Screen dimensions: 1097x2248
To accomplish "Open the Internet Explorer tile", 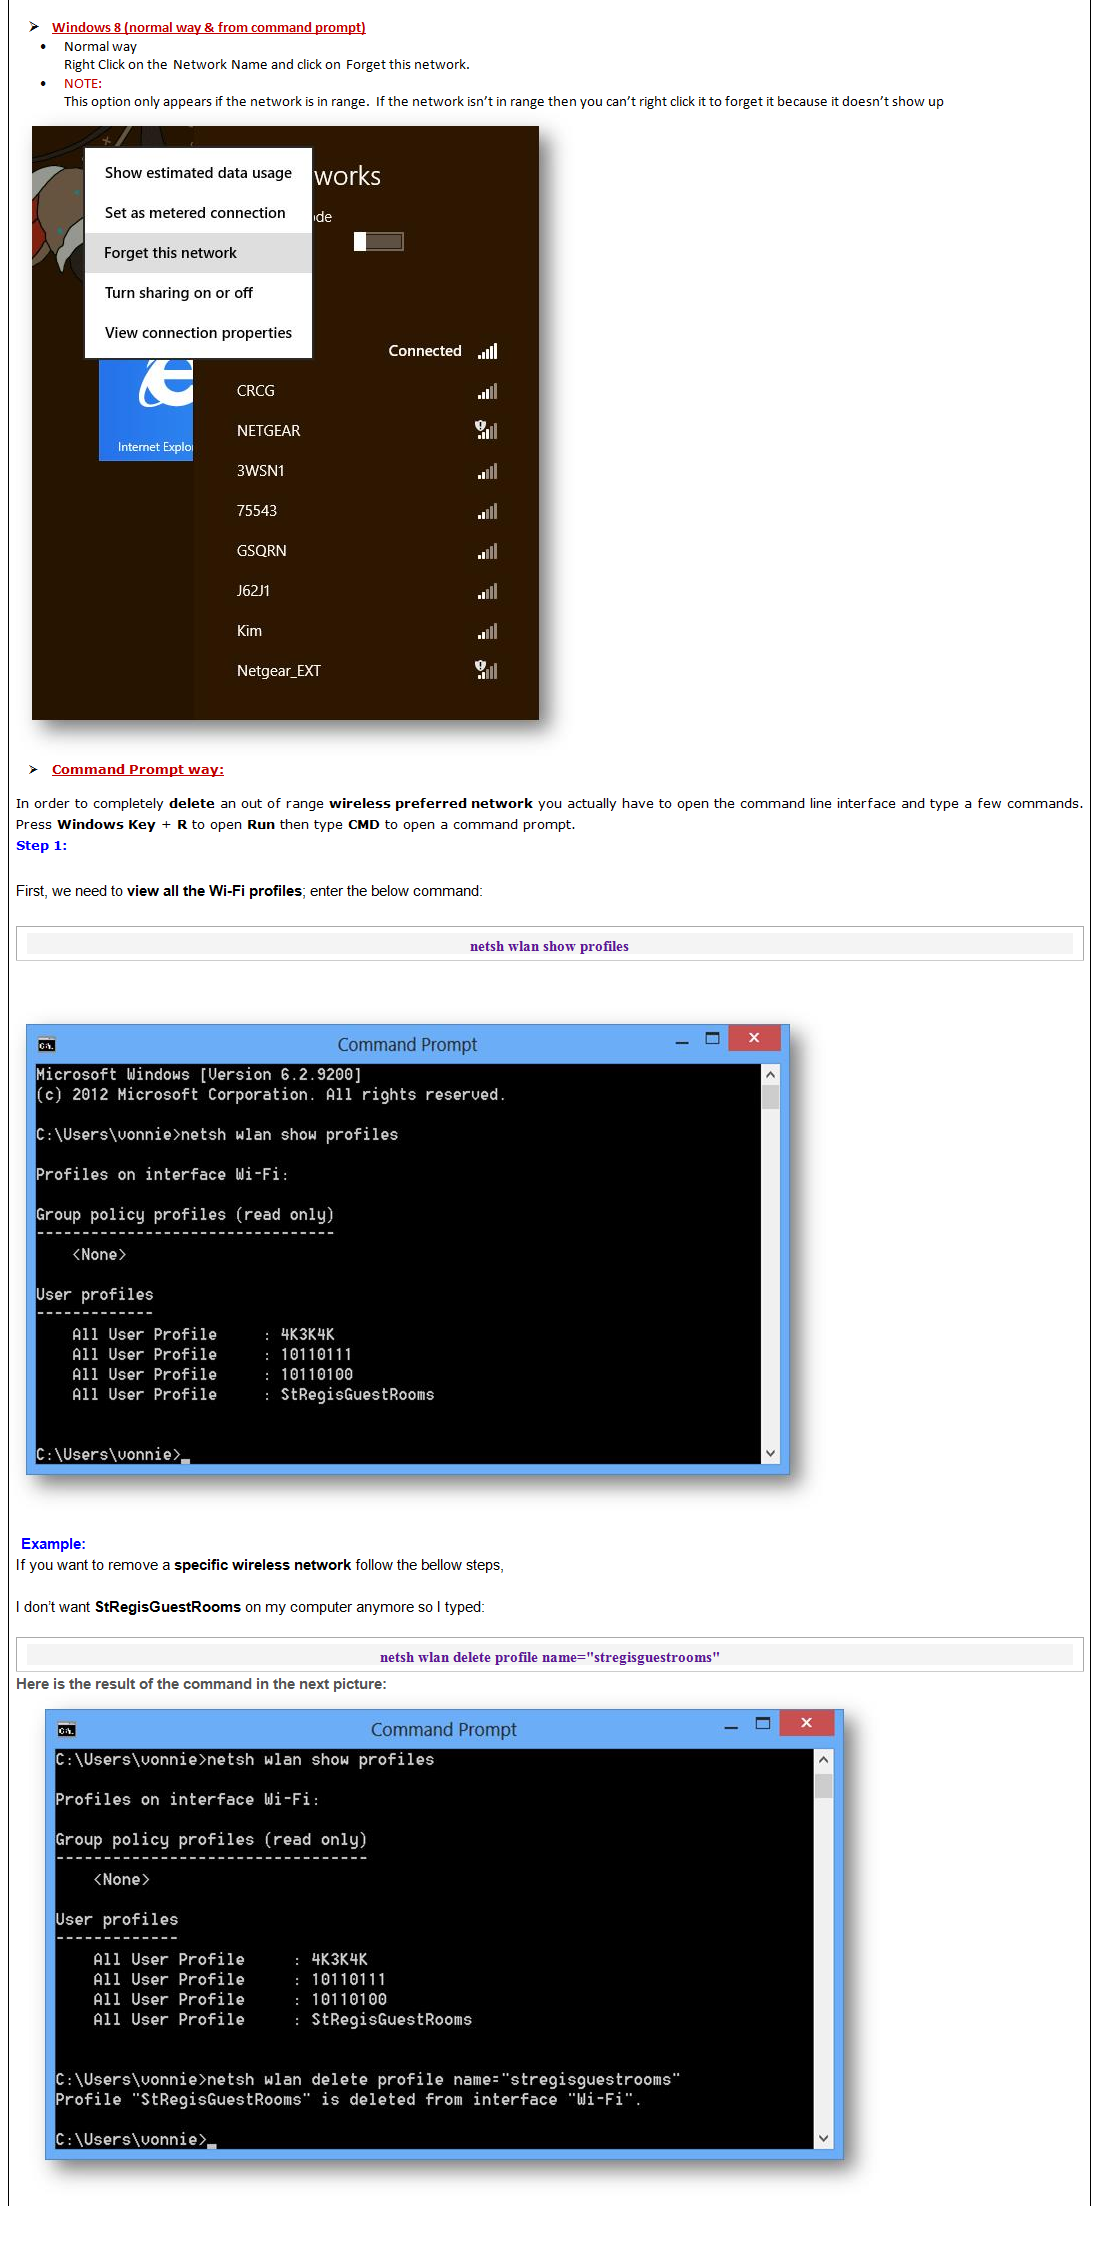I will tap(146, 410).
